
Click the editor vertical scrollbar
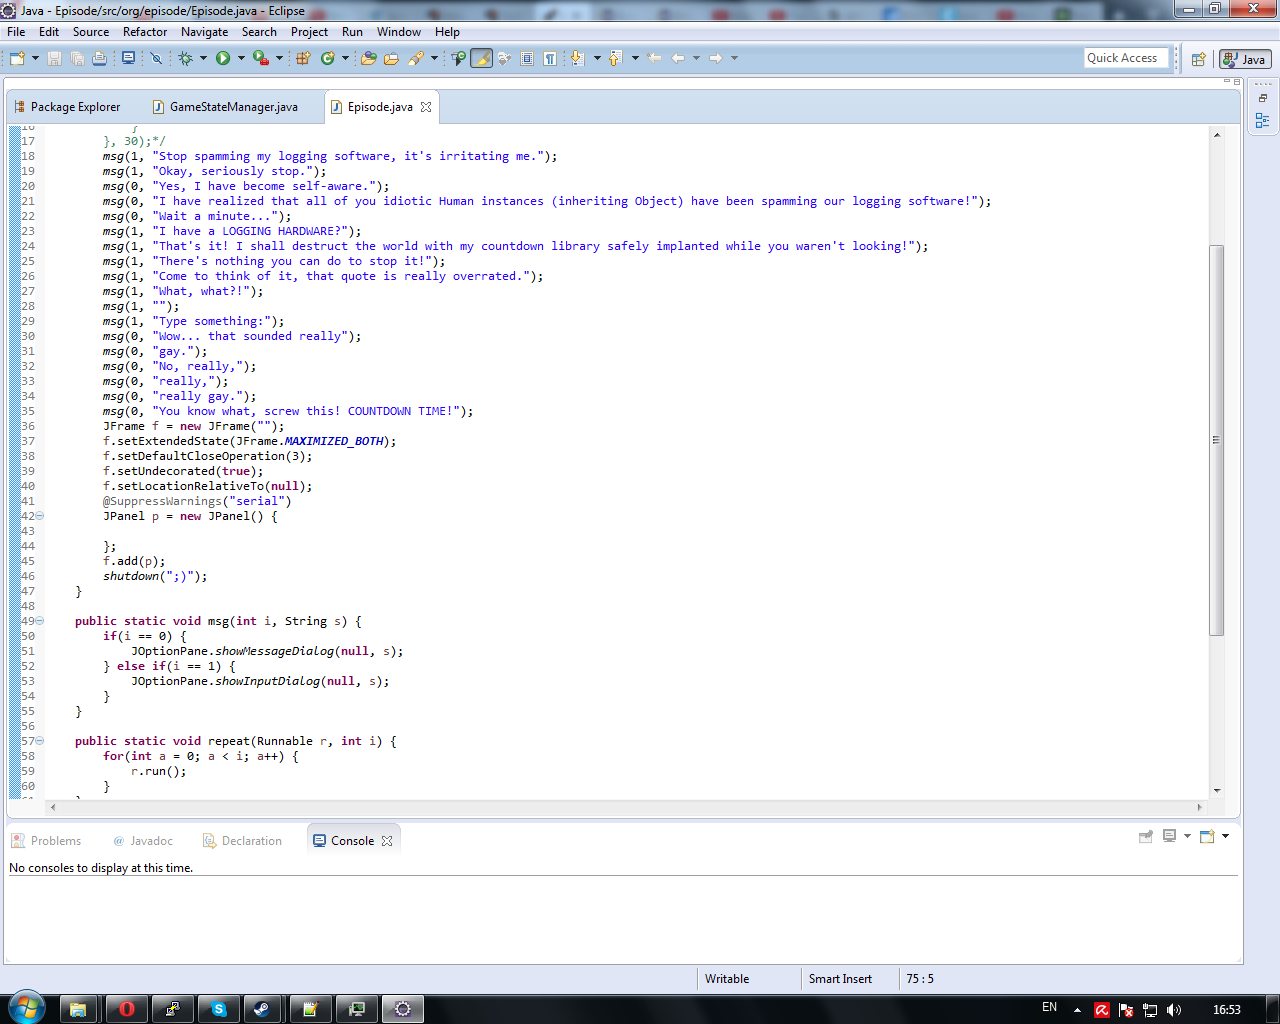tap(1217, 440)
